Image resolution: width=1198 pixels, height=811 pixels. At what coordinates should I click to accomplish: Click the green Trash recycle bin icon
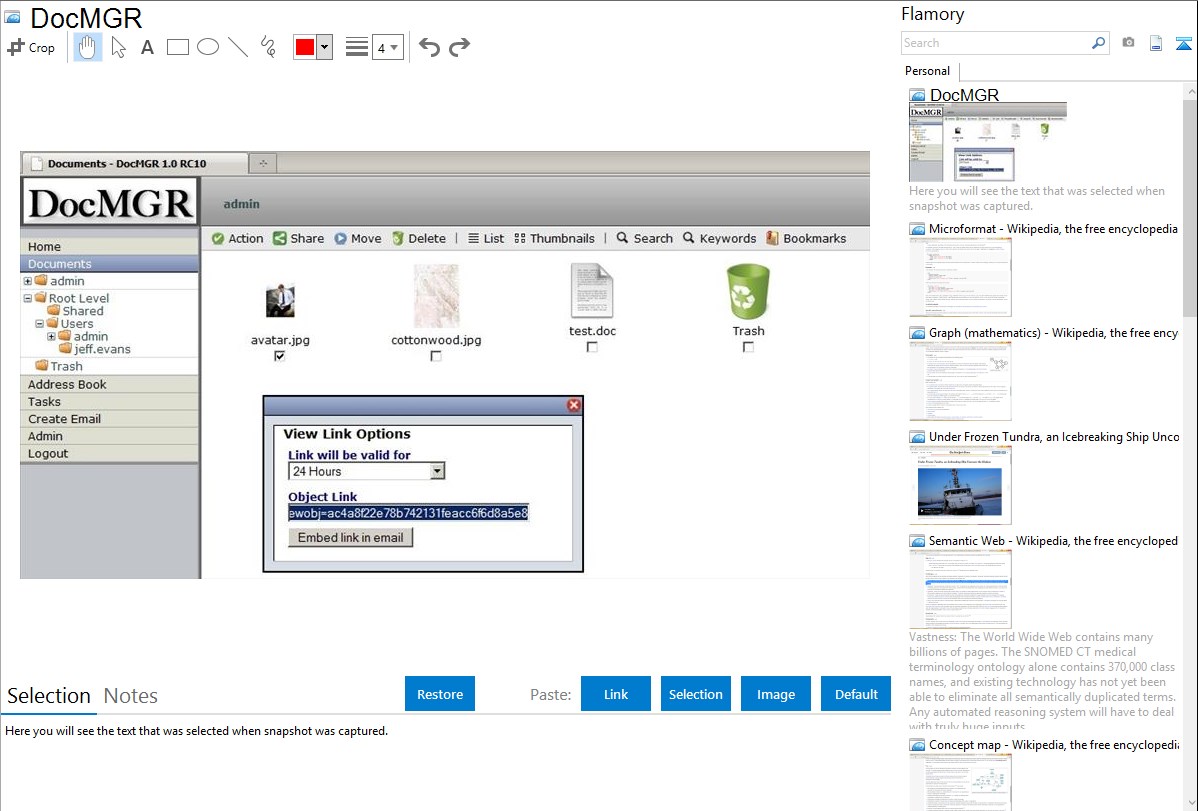click(x=748, y=291)
